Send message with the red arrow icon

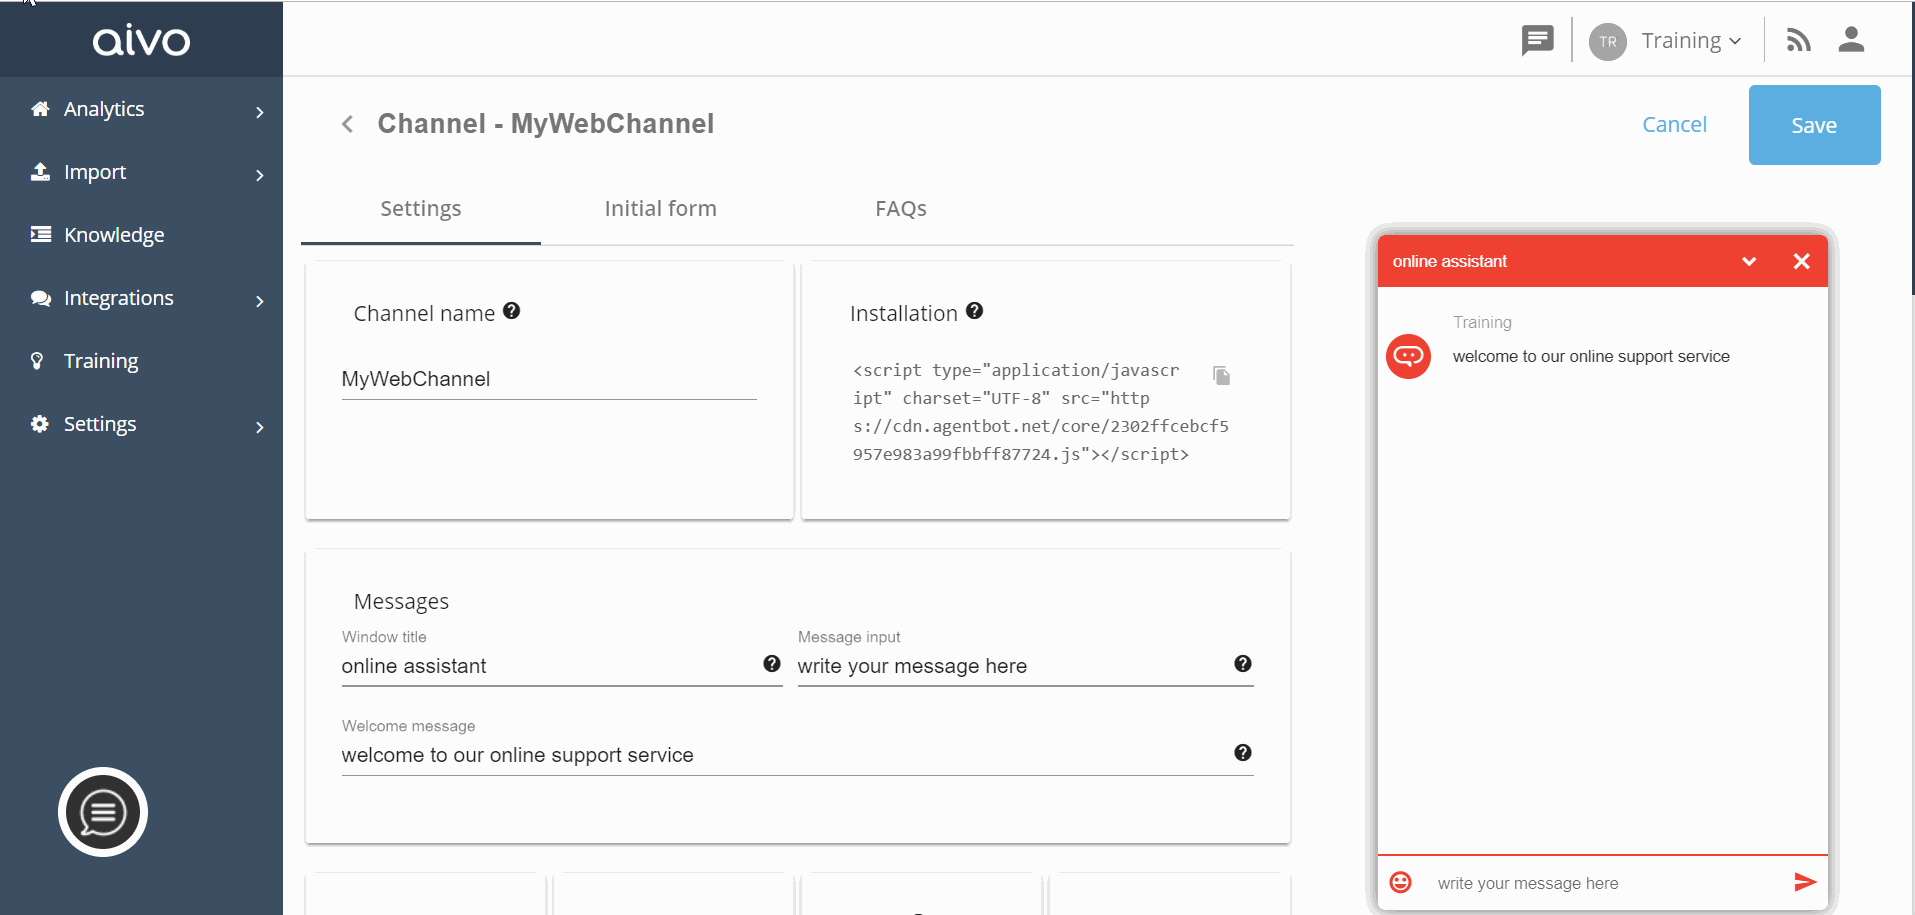pos(1805,882)
